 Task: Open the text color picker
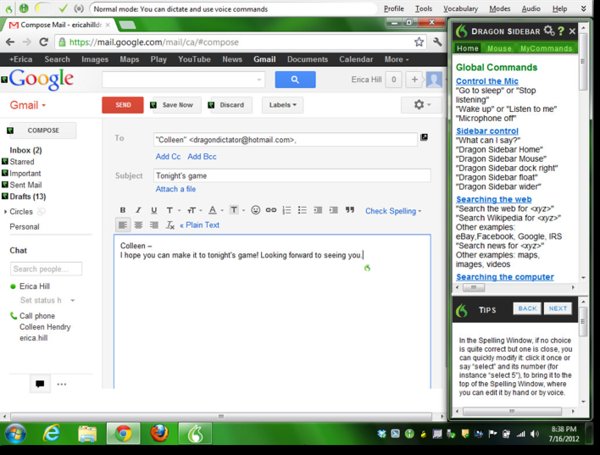coord(215,210)
